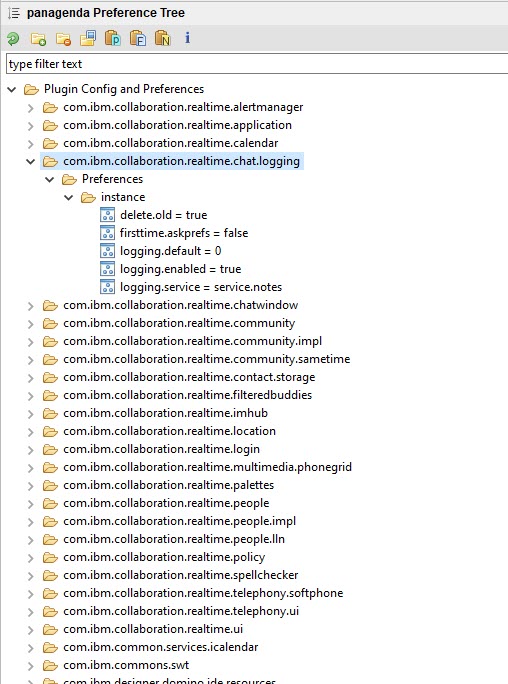
Task: Select com.ibm.collaboration.realtime.spellchecker item
Action: (x=181, y=575)
